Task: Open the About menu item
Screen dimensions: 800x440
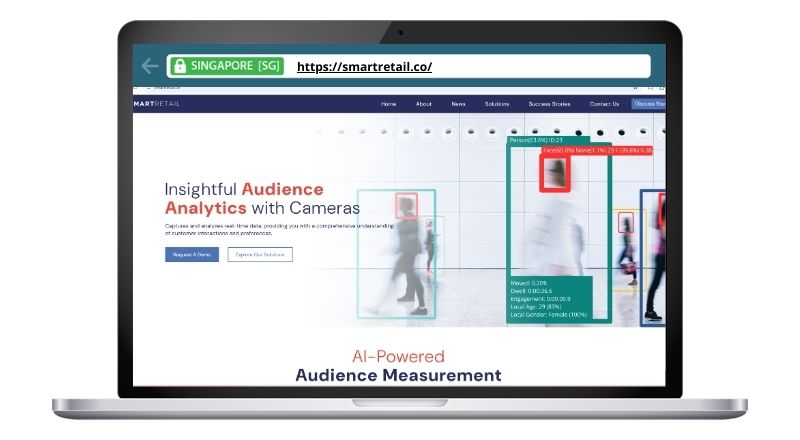Action: (x=423, y=104)
